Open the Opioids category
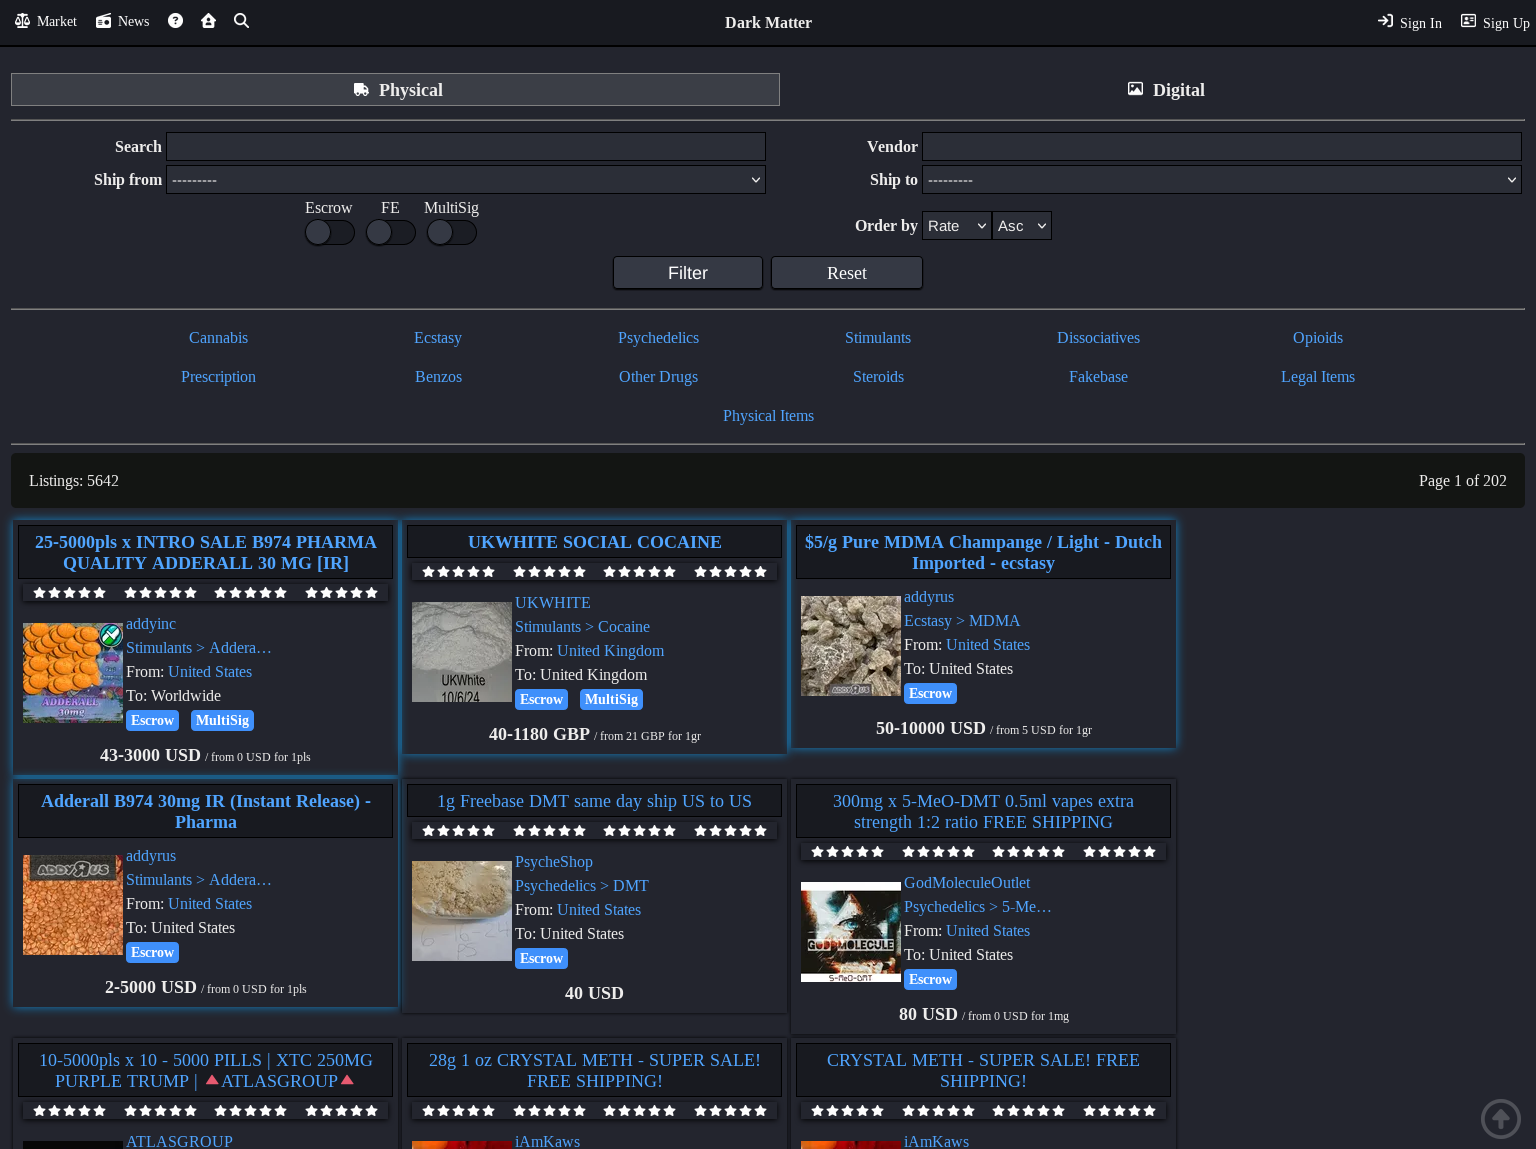Screen dimensions: 1536x1149 [1318, 338]
